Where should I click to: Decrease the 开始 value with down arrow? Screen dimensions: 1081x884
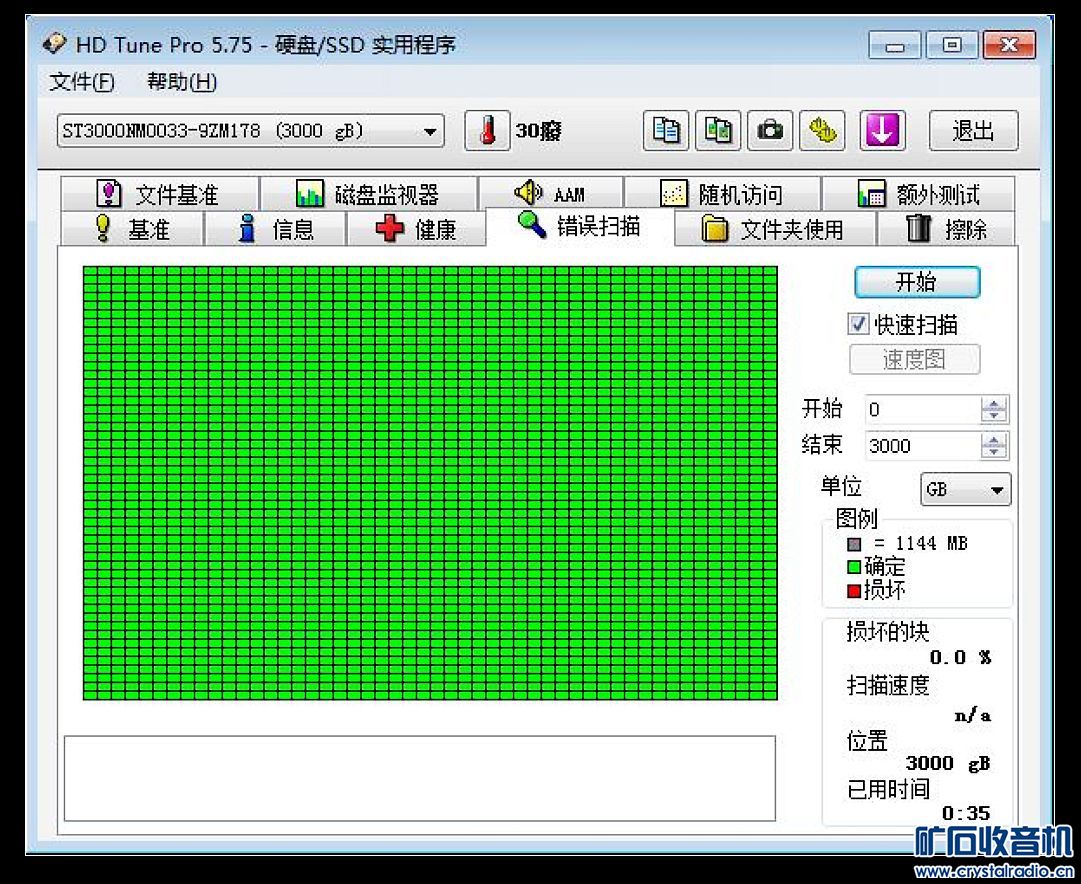click(x=993, y=416)
